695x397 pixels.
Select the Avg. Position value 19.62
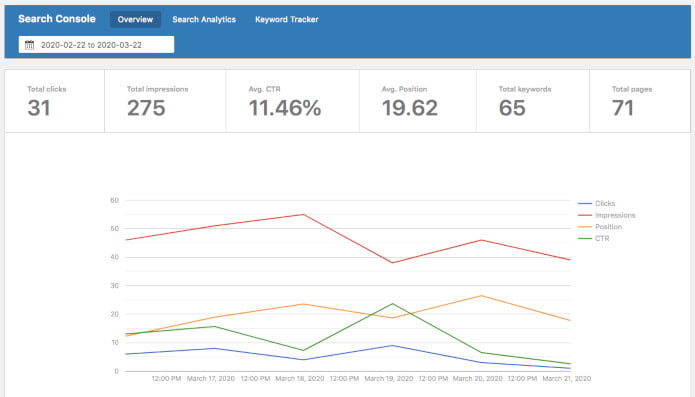410,108
